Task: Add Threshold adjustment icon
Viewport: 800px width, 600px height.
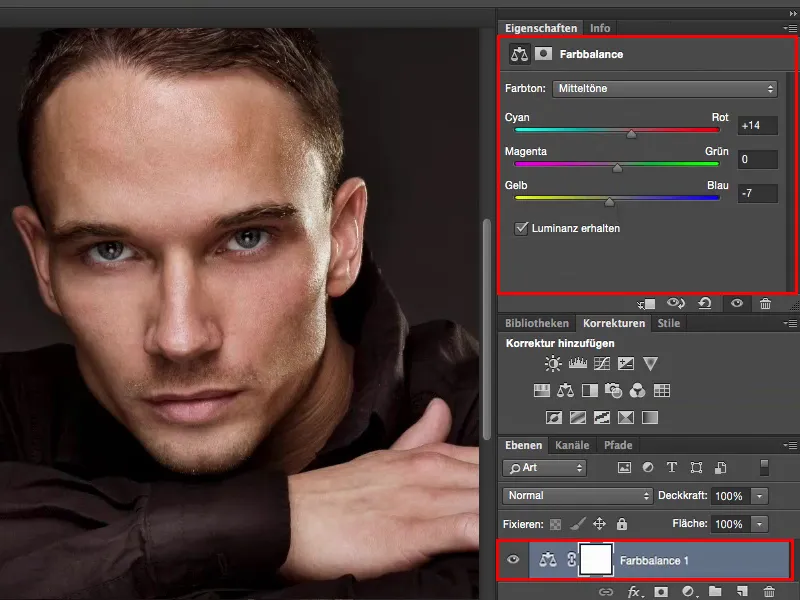Action: (x=602, y=418)
